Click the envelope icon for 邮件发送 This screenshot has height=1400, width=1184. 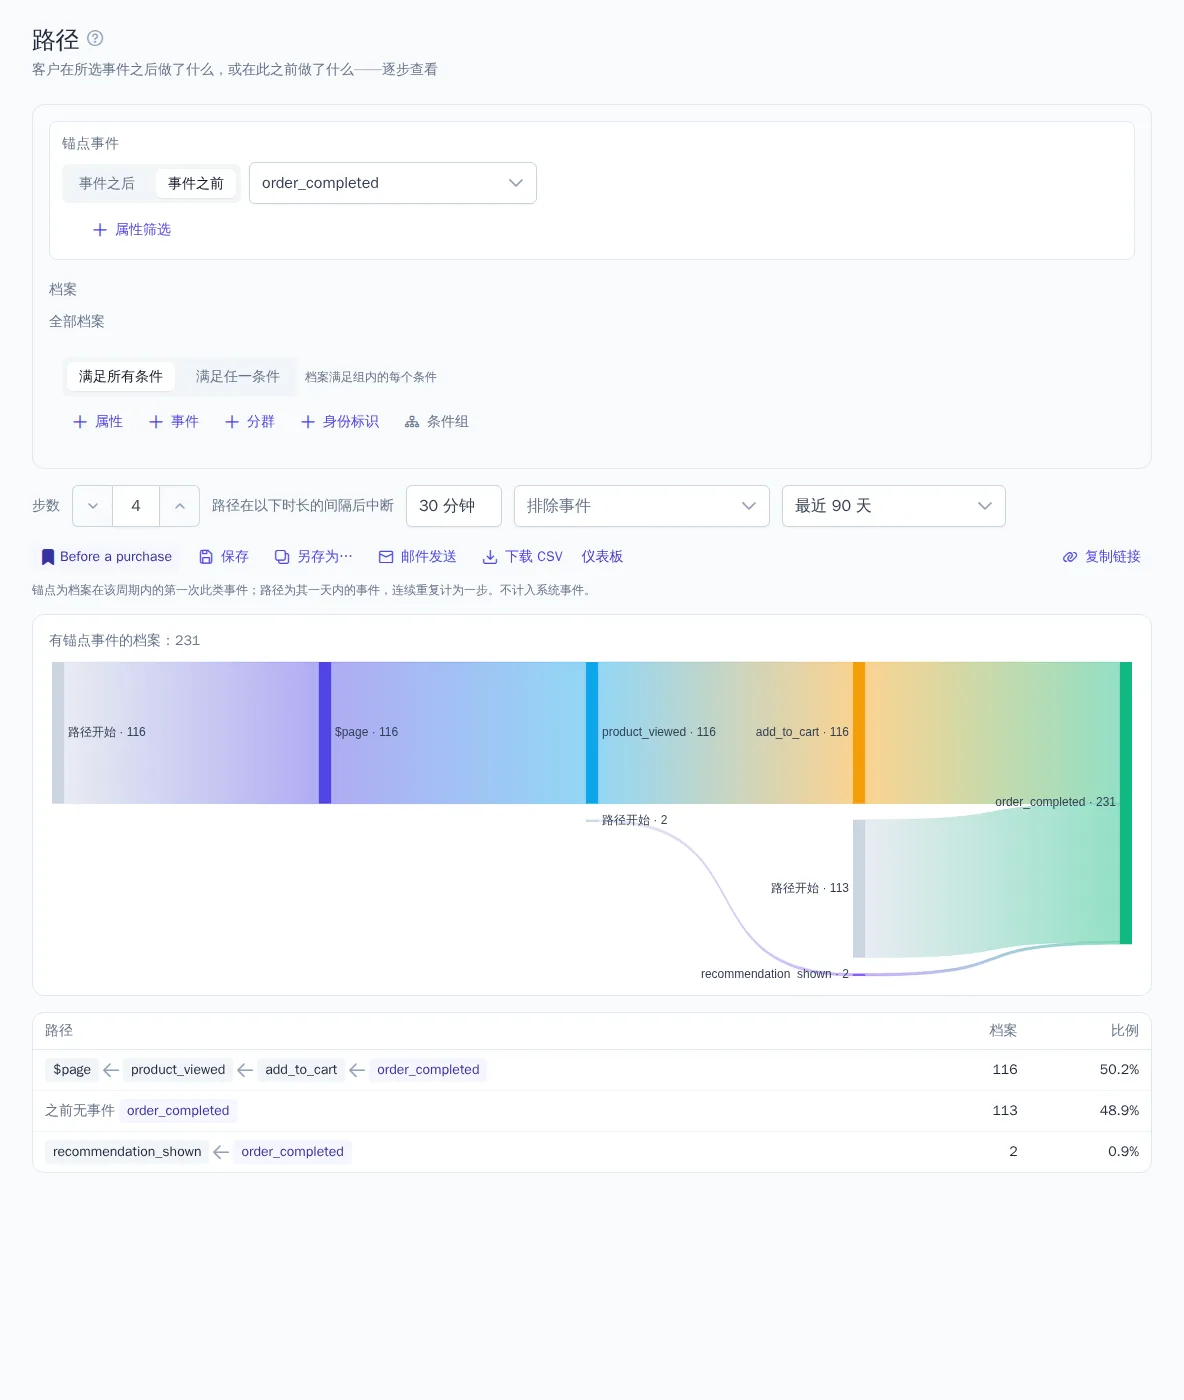tap(386, 557)
